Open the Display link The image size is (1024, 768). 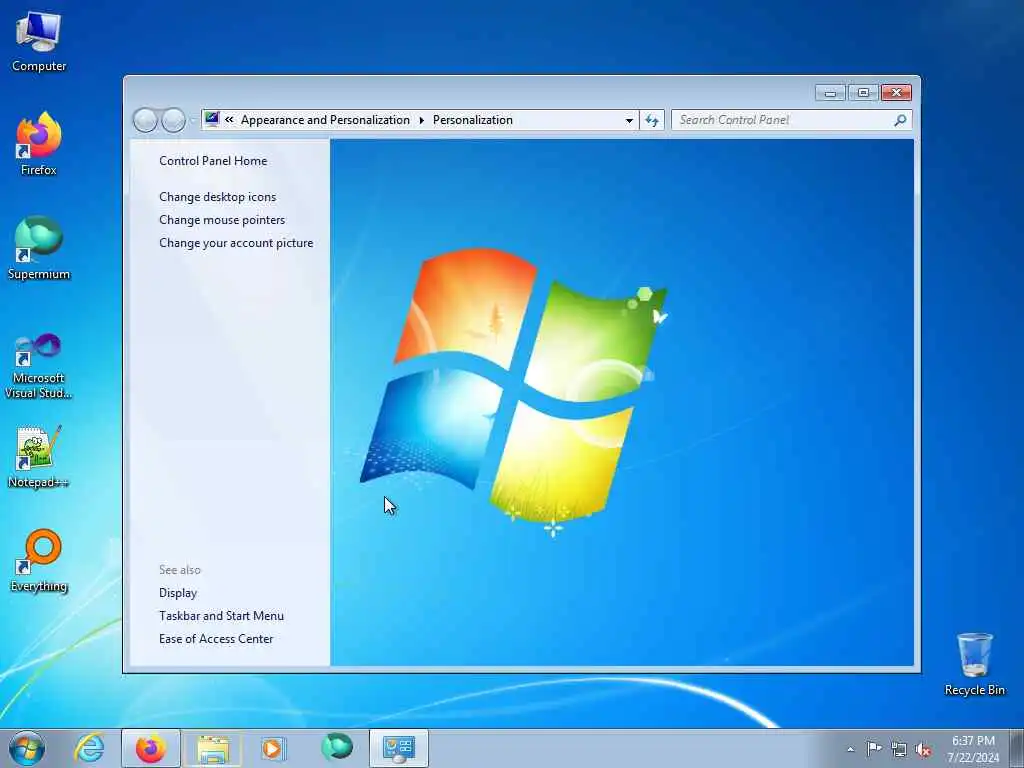pos(178,593)
